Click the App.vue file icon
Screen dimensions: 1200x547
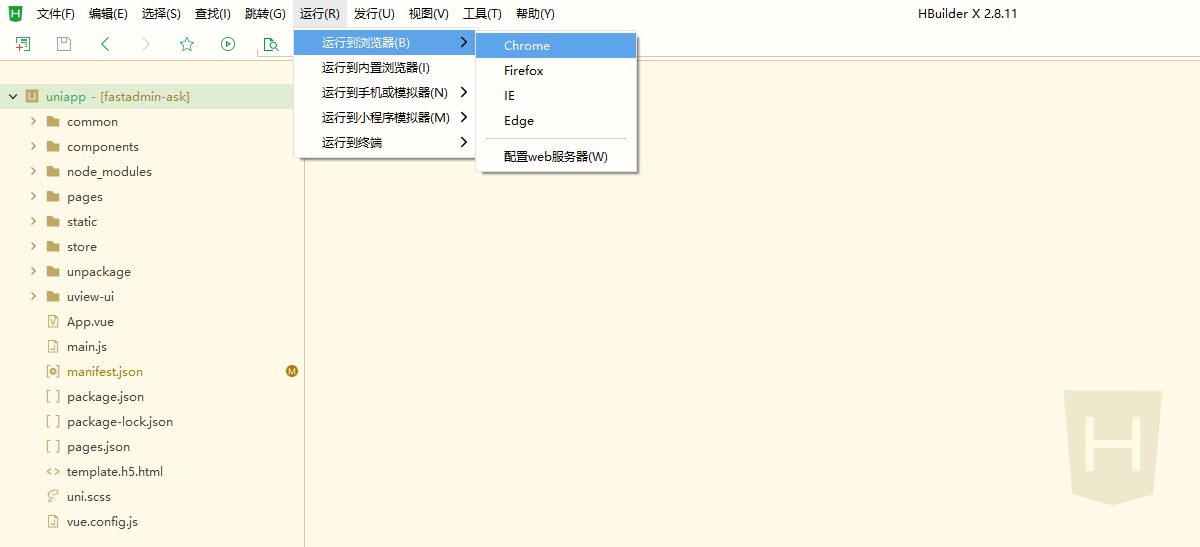(53, 322)
